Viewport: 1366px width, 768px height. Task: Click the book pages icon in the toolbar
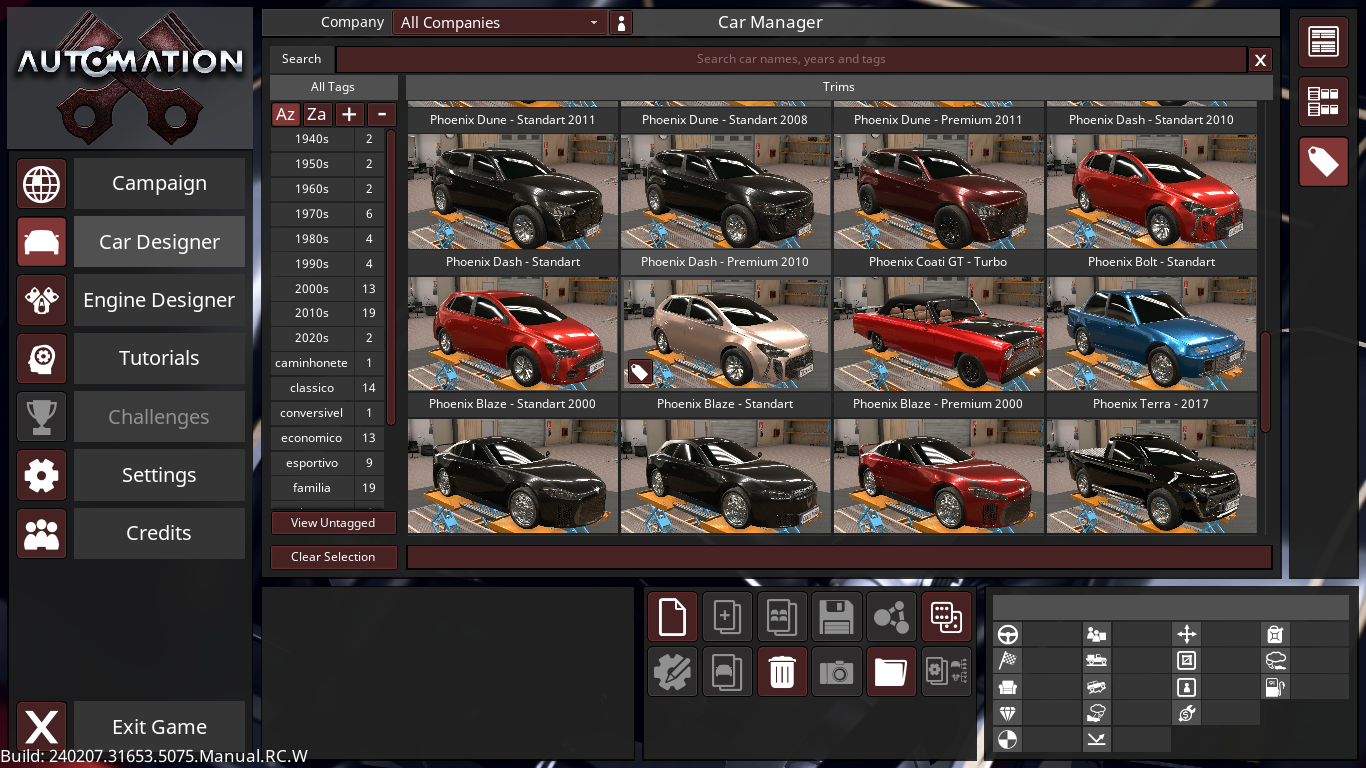coord(781,616)
